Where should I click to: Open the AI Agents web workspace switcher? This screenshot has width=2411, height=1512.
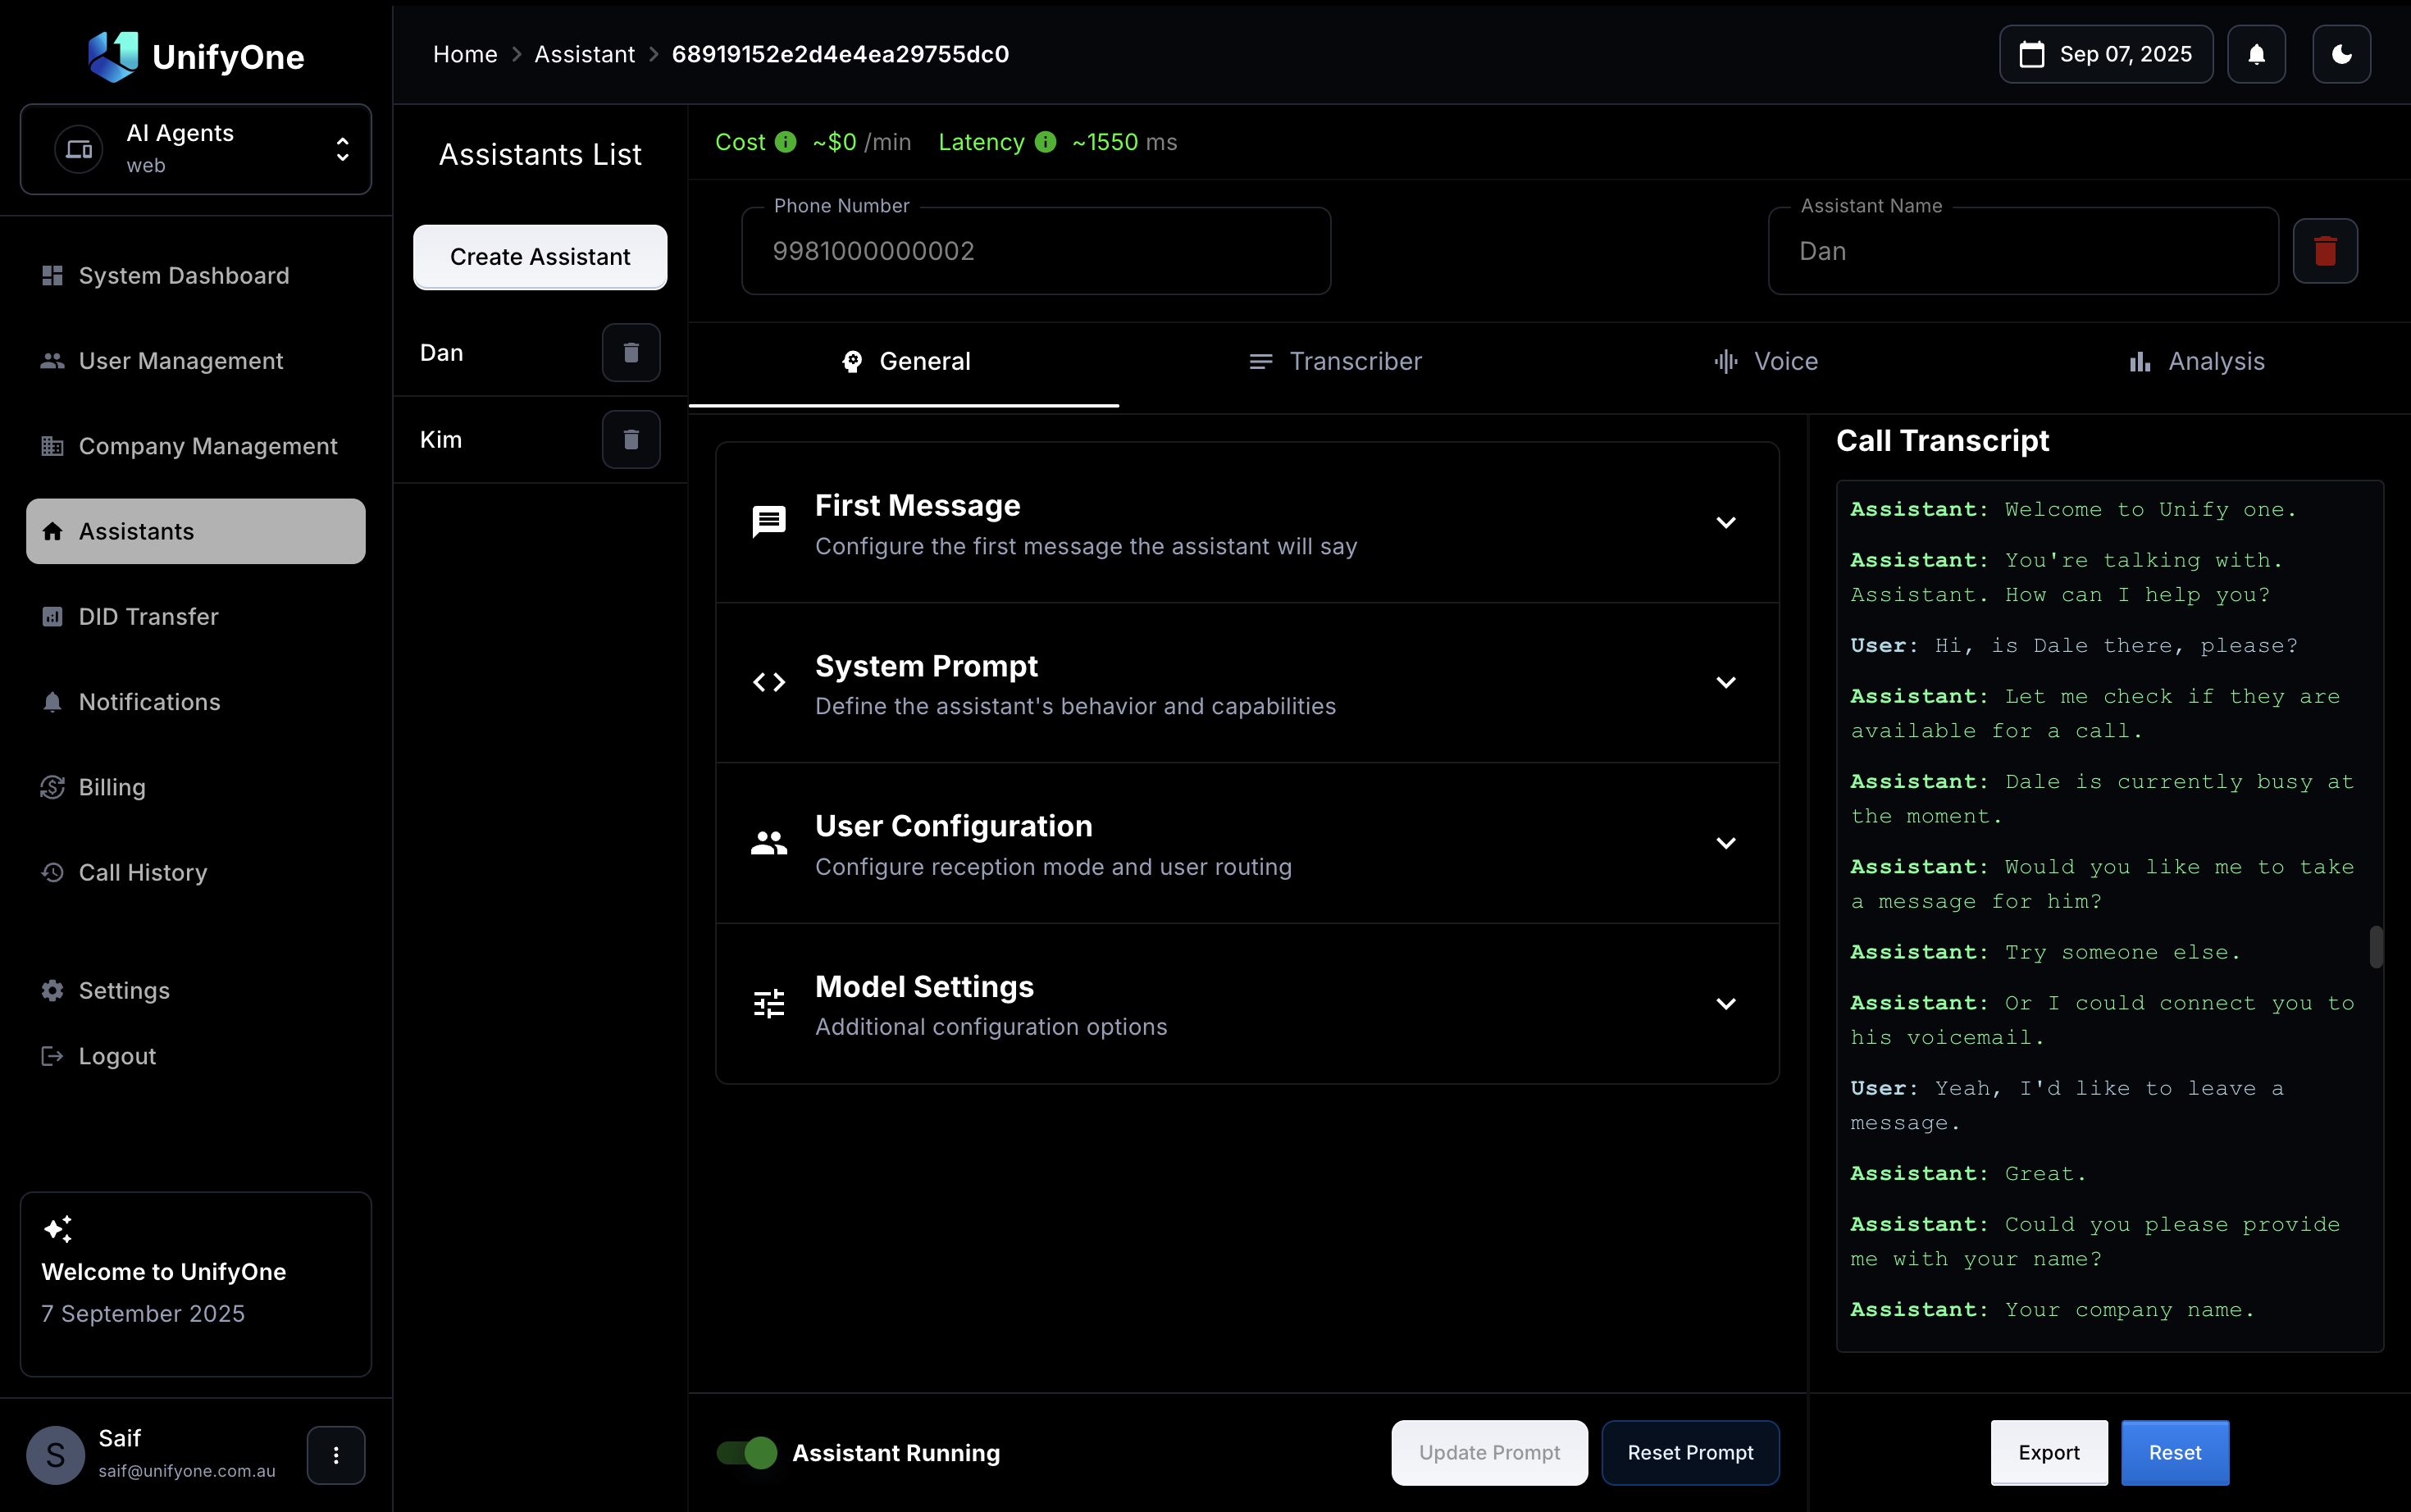pyautogui.click(x=196, y=149)
